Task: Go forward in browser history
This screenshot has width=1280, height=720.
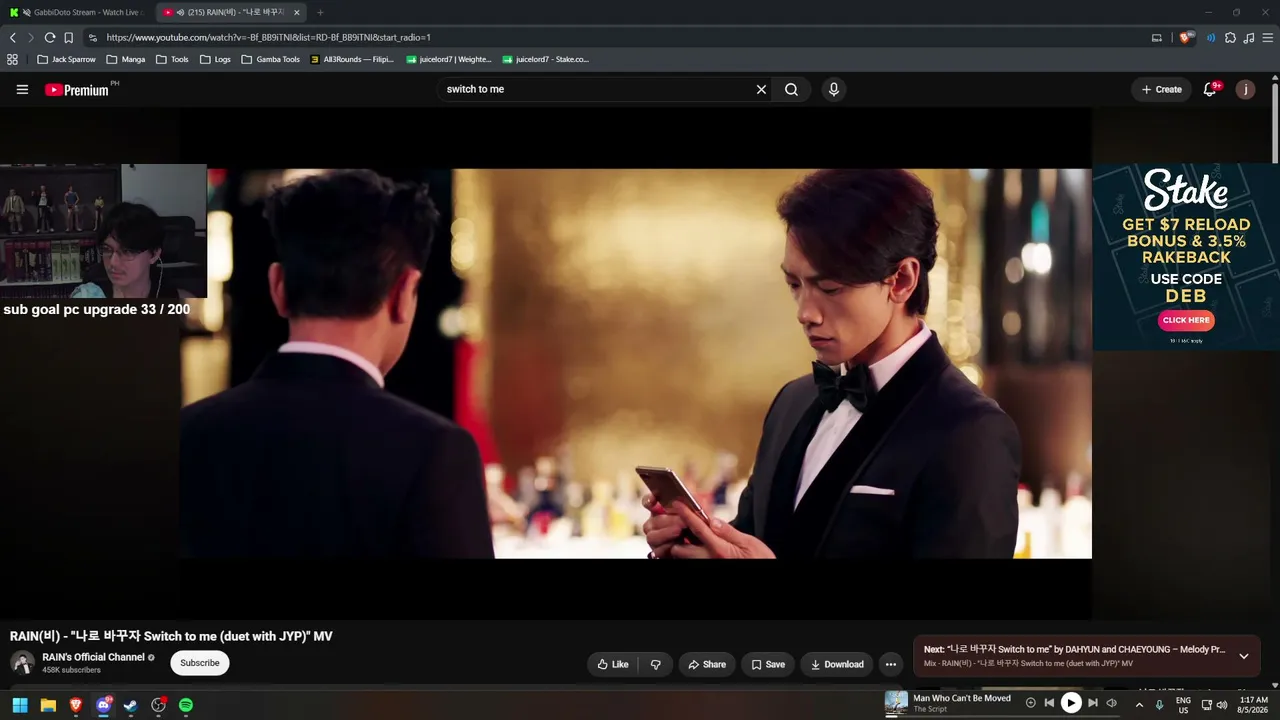Action: click(x=31, y=37)
